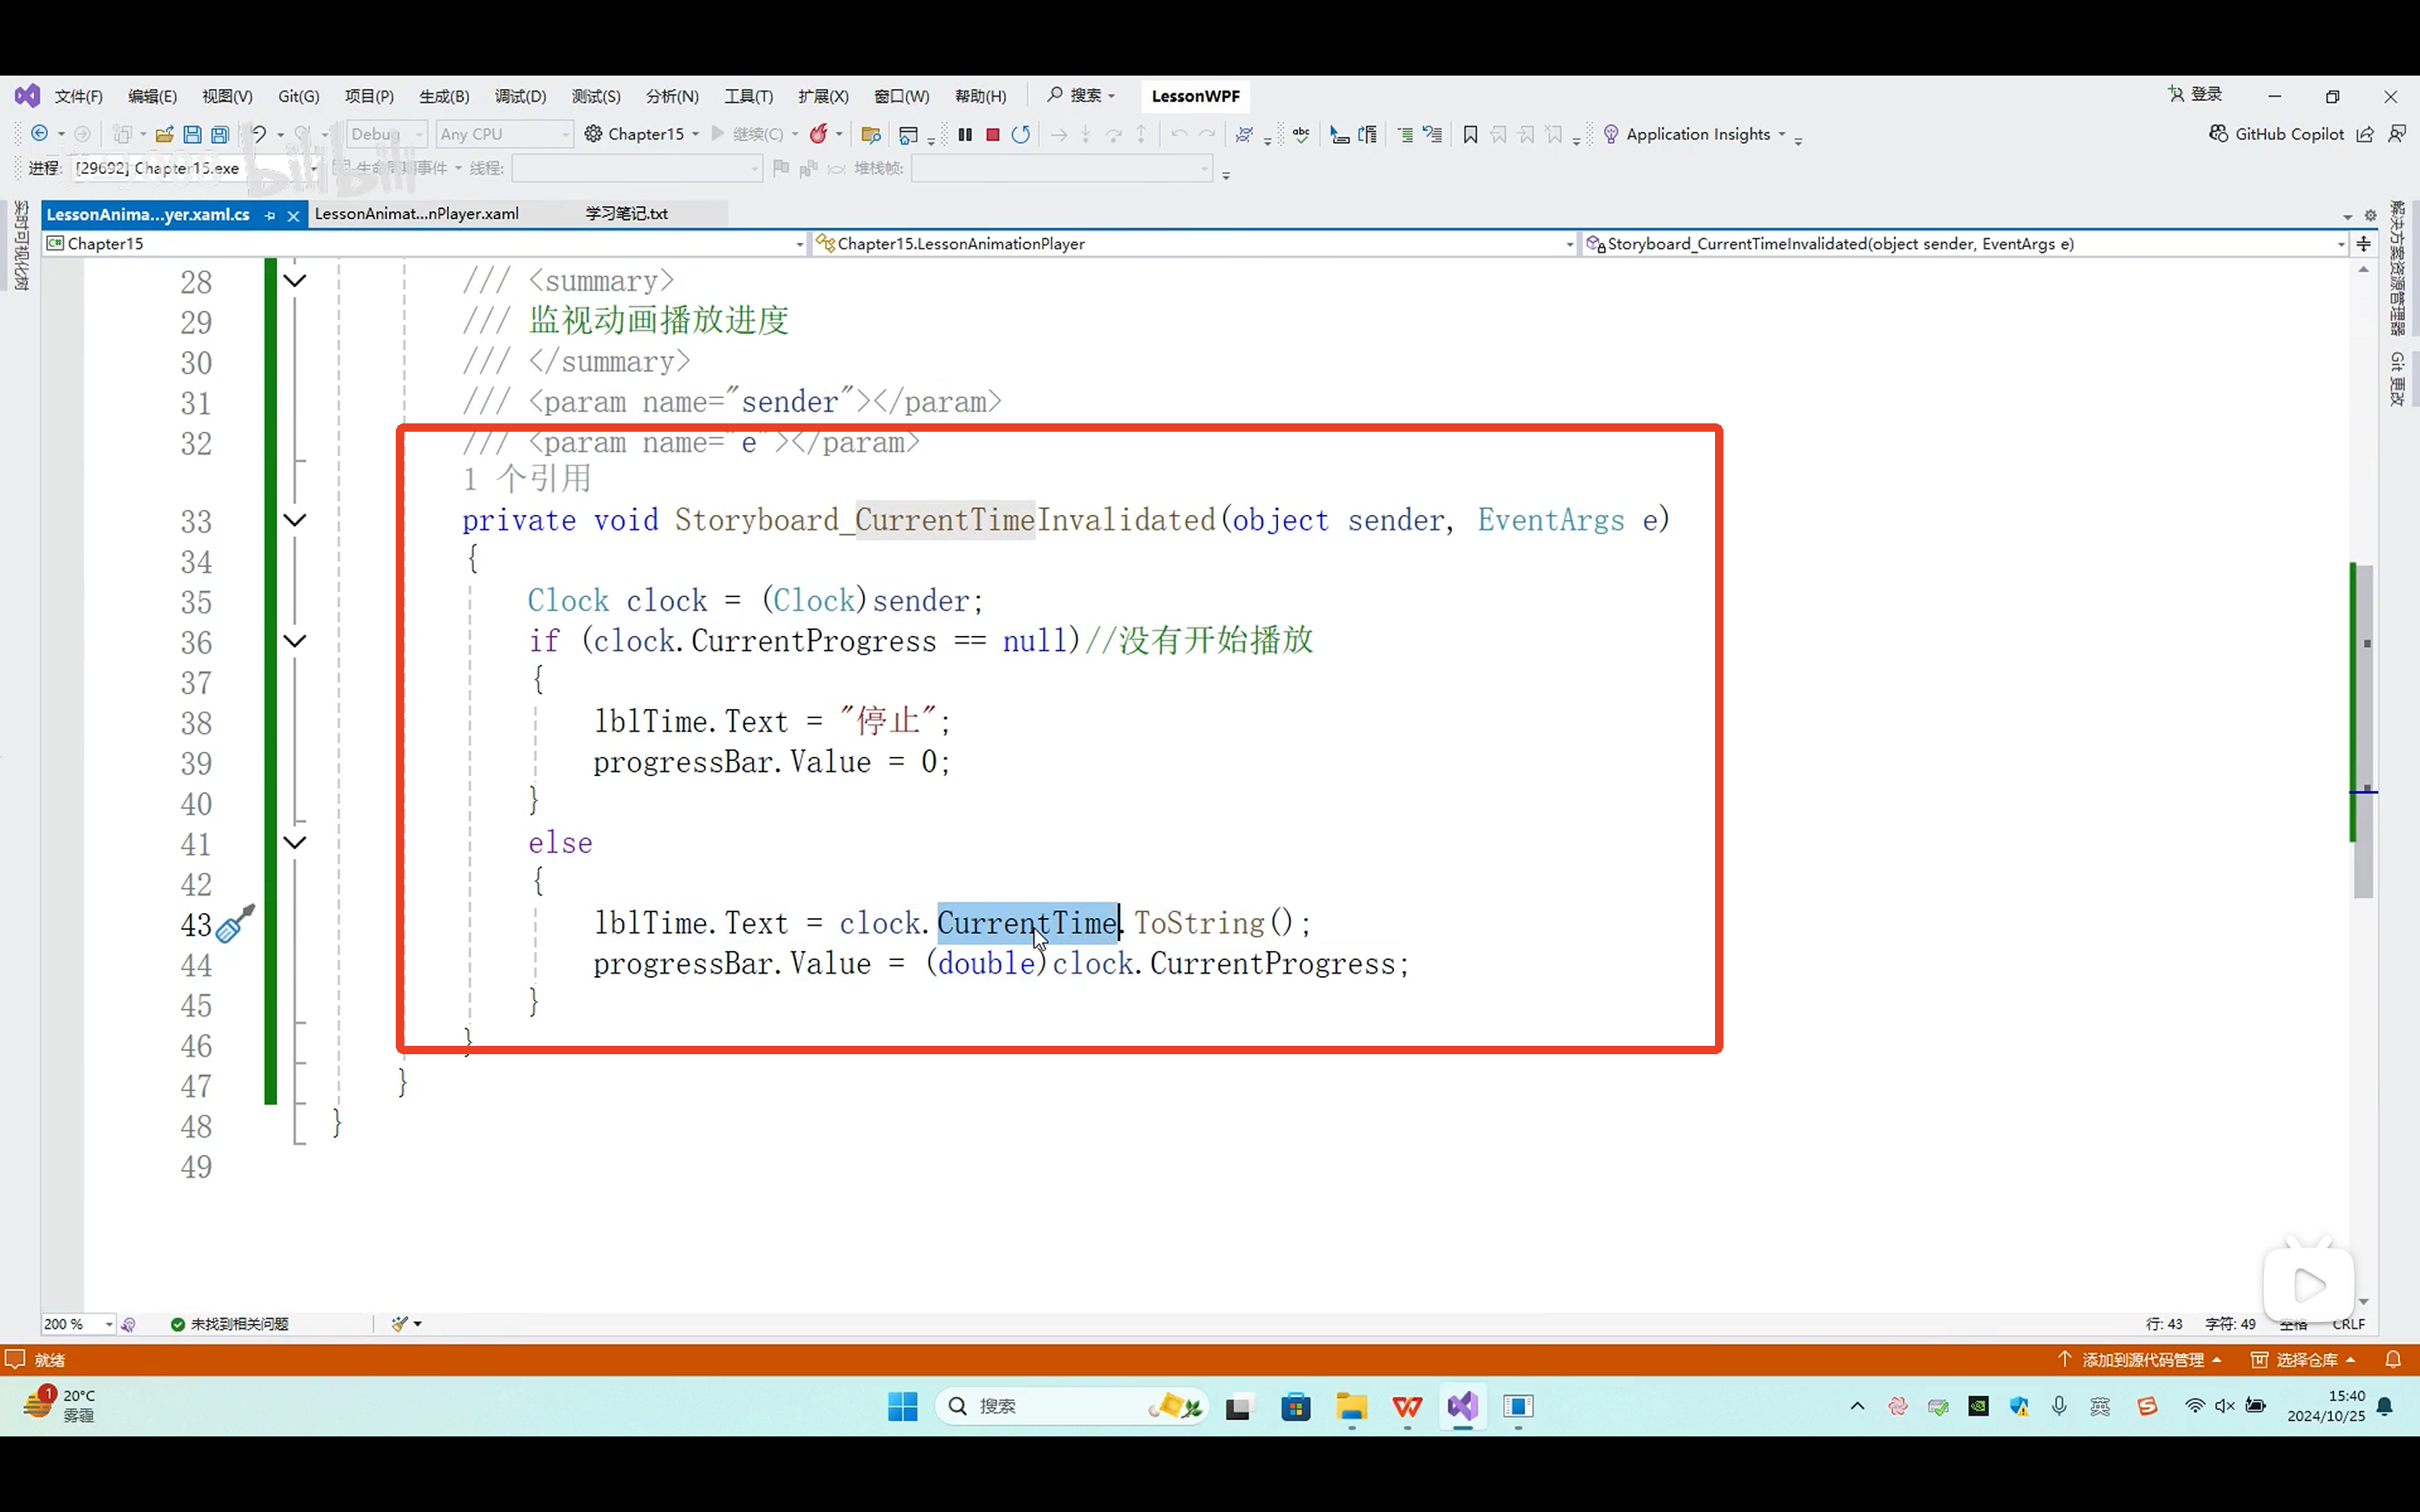Collapse the if block at line 36
Viewport: 2420px width, 1512px height.
(295, 641)
